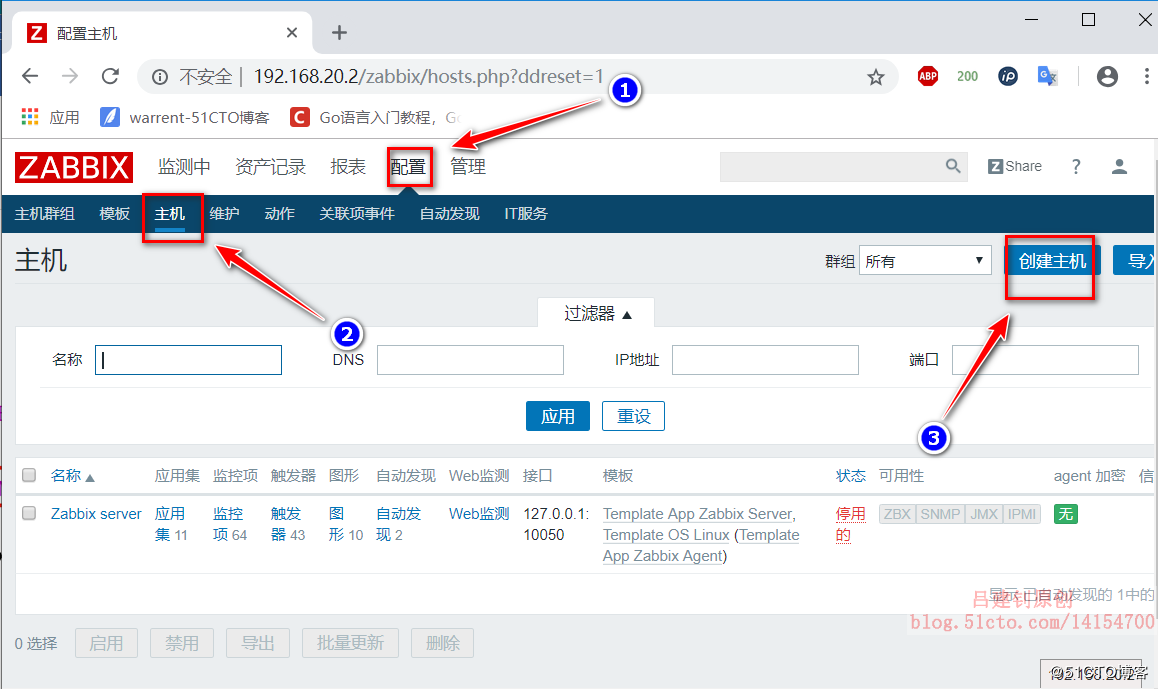Focus the IP地址 filter input
1158x689 pixels.
[x=765, y=360]
